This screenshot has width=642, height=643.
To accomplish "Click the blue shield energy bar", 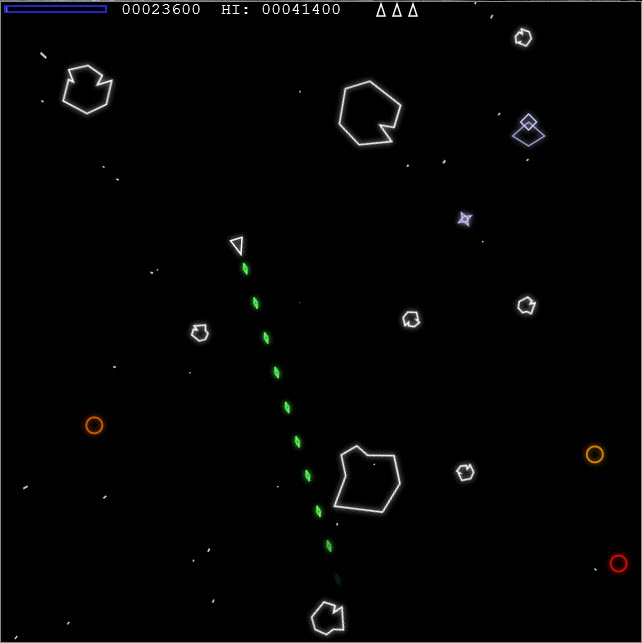I will 56,9.
